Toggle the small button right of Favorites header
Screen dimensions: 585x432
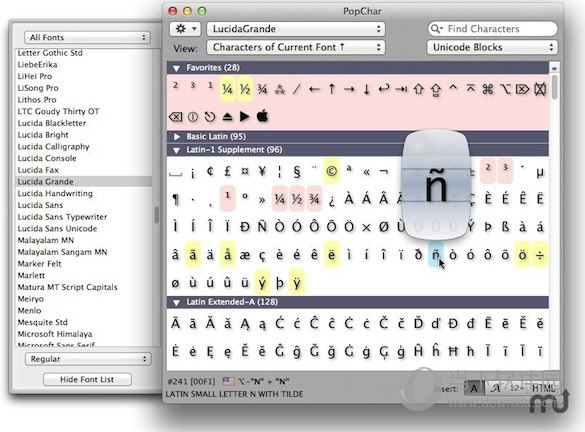pyautogui.click(x=554, y=68)
